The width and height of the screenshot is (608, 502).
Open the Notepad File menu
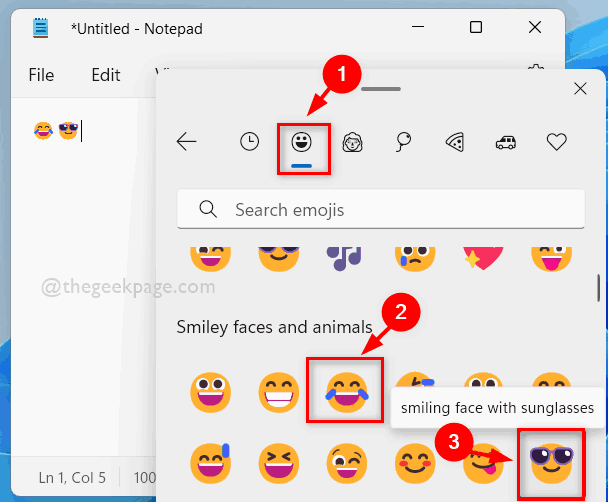tap(41, 75)
